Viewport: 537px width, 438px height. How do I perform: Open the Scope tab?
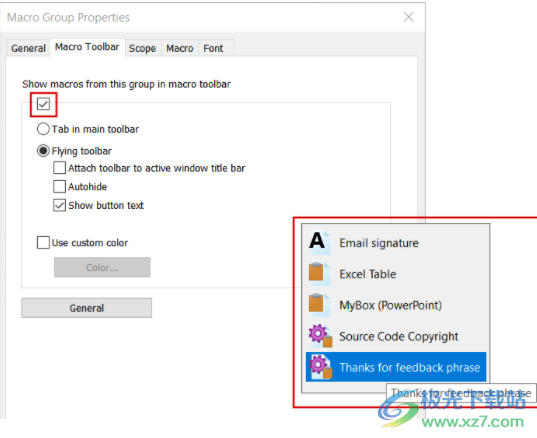tap(142, 48)
